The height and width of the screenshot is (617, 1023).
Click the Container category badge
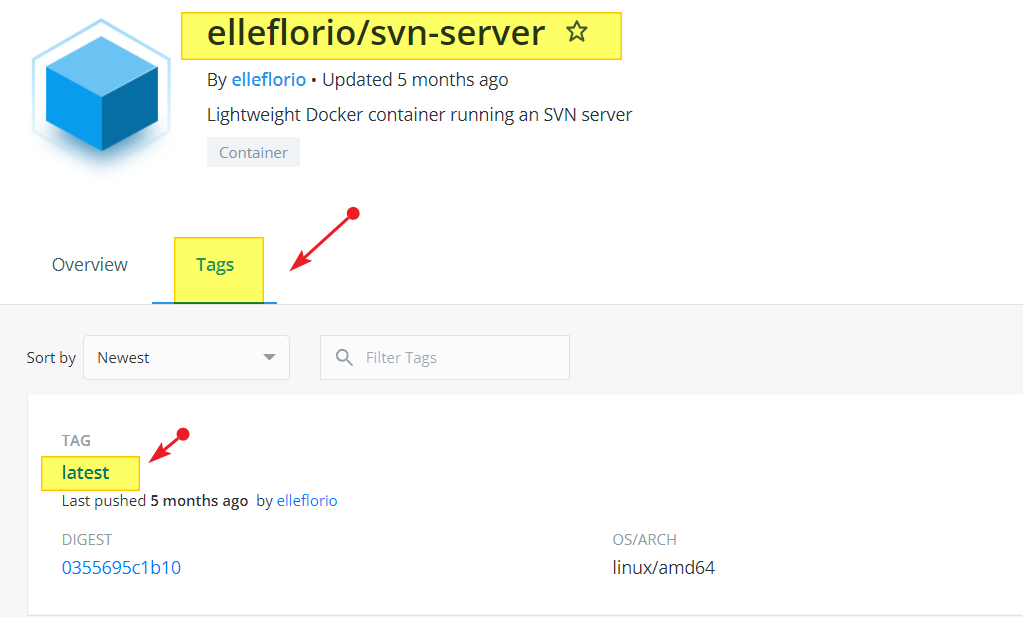pos(253,152)
